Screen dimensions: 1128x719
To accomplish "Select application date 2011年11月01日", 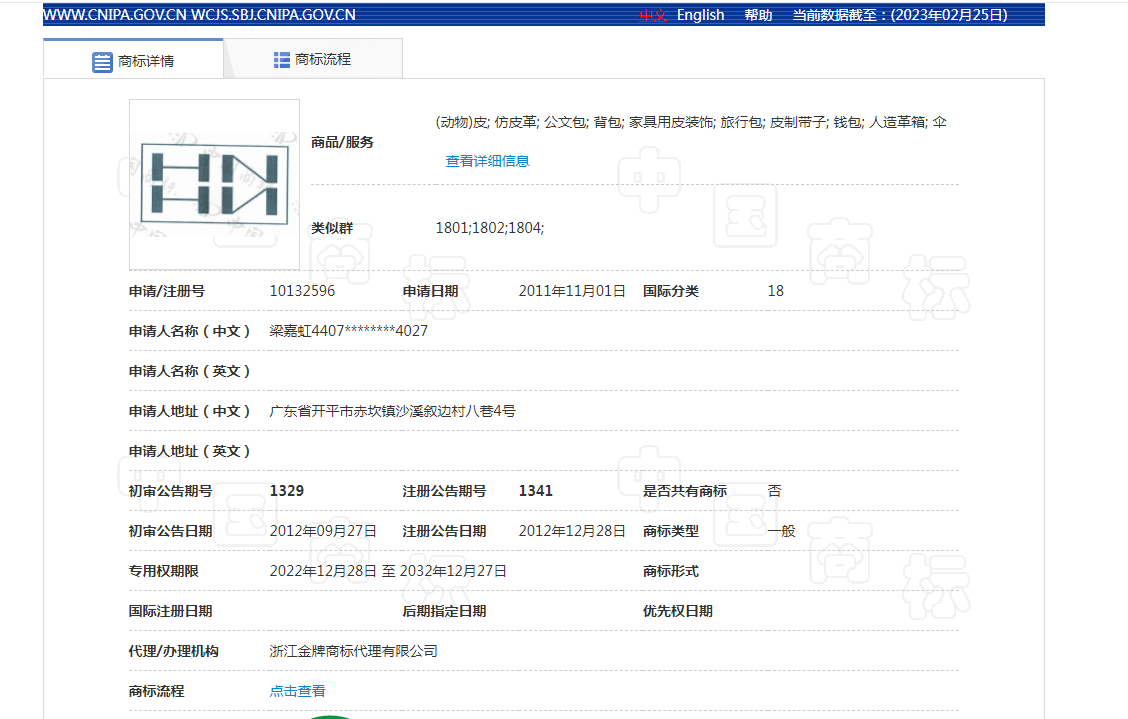I will [x=572, y=291].
